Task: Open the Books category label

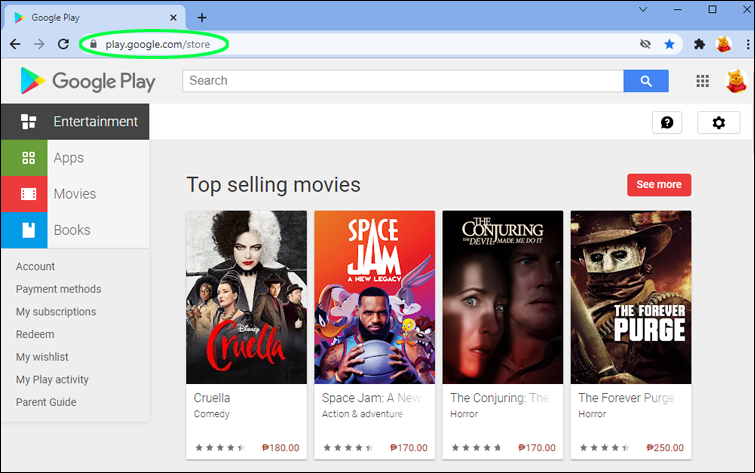Action: tap(72, 230)
